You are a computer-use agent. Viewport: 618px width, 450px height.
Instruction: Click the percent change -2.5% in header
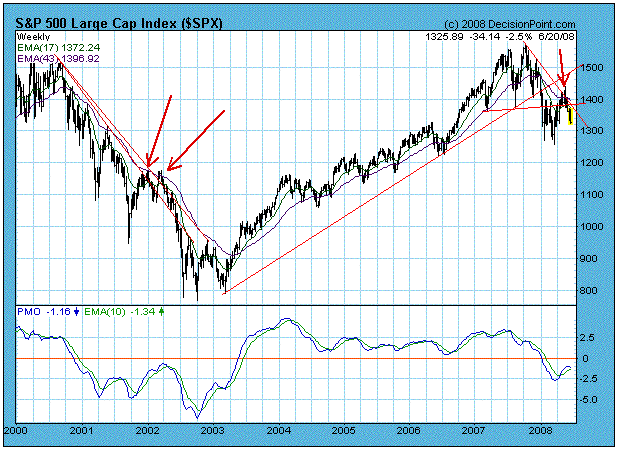(519, 37)
